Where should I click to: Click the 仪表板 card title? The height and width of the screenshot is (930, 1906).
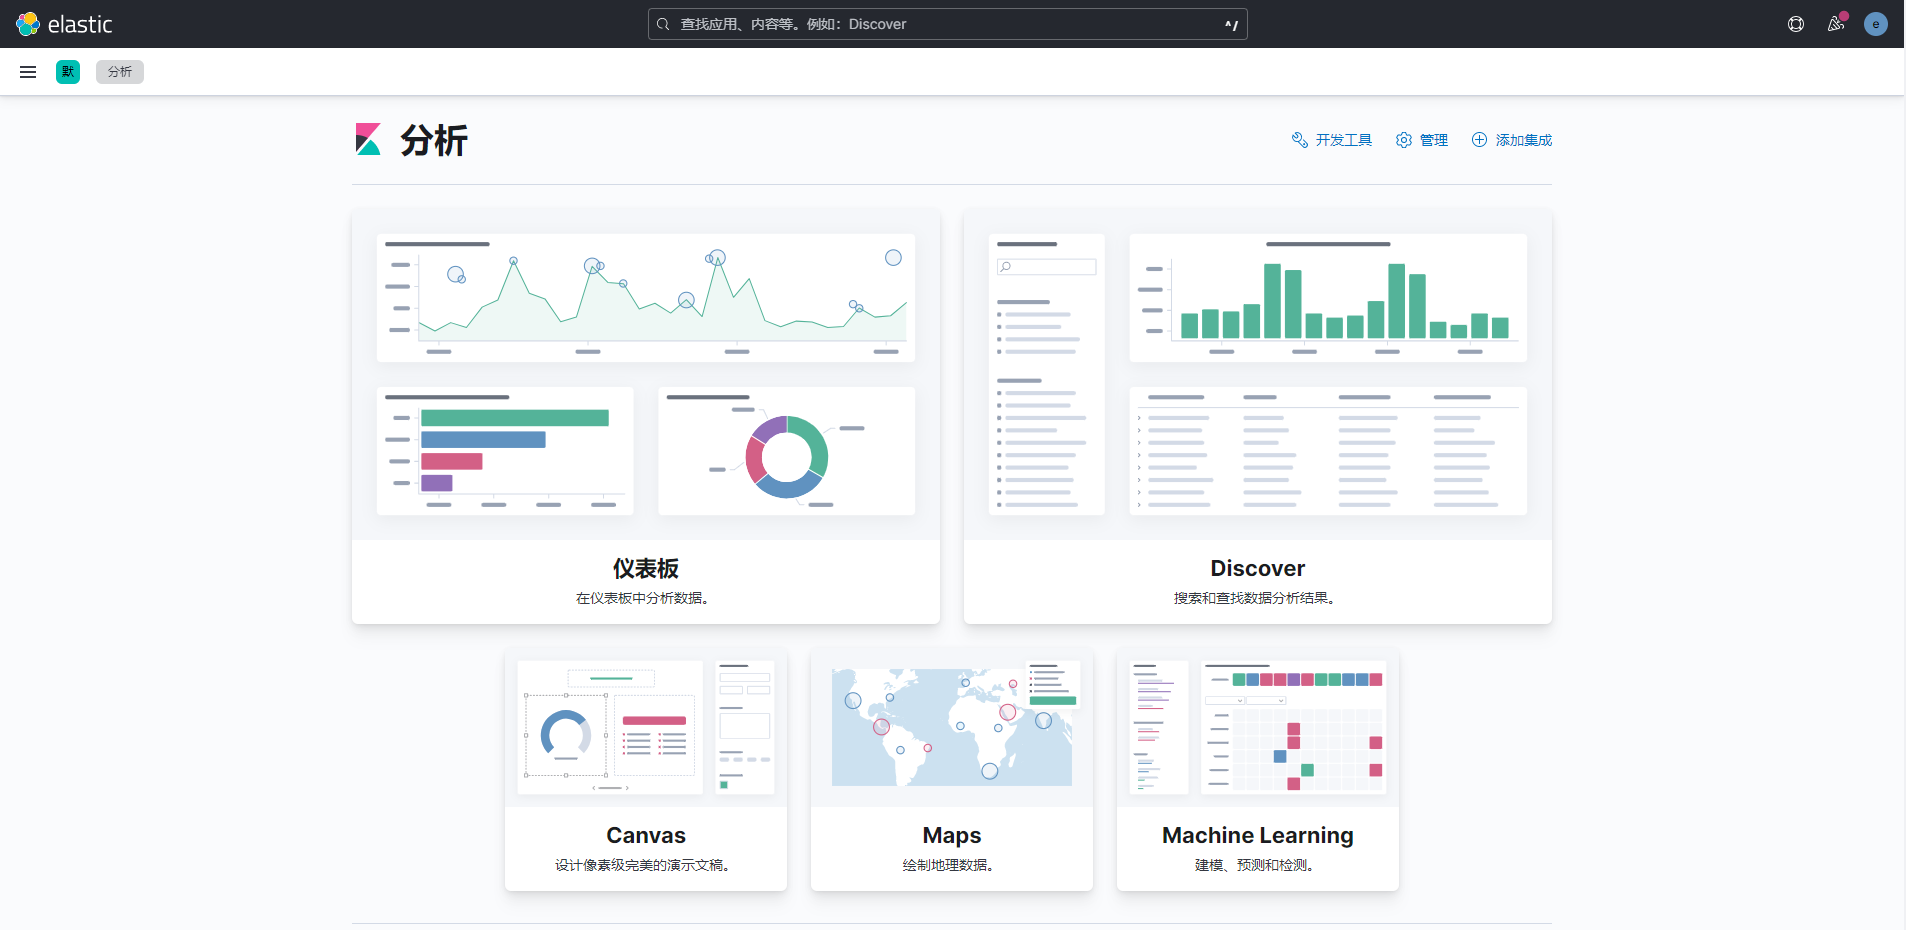click(x=646, y=568)
